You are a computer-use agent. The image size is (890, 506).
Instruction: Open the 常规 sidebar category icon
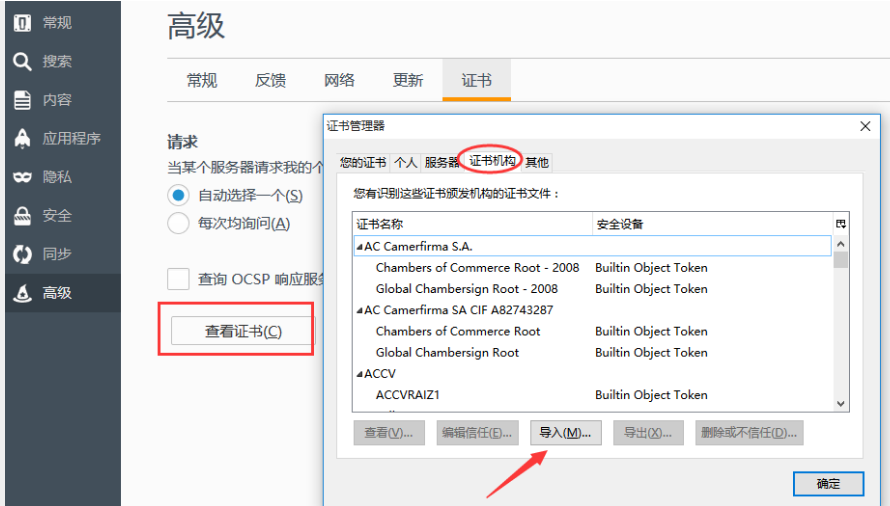22,23
